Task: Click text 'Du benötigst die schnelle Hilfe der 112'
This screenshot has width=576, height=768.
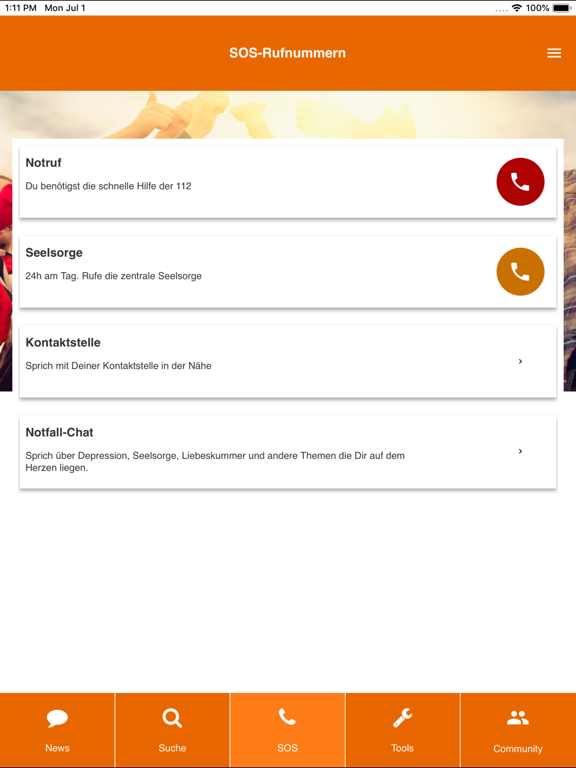Action: (108, 186)
